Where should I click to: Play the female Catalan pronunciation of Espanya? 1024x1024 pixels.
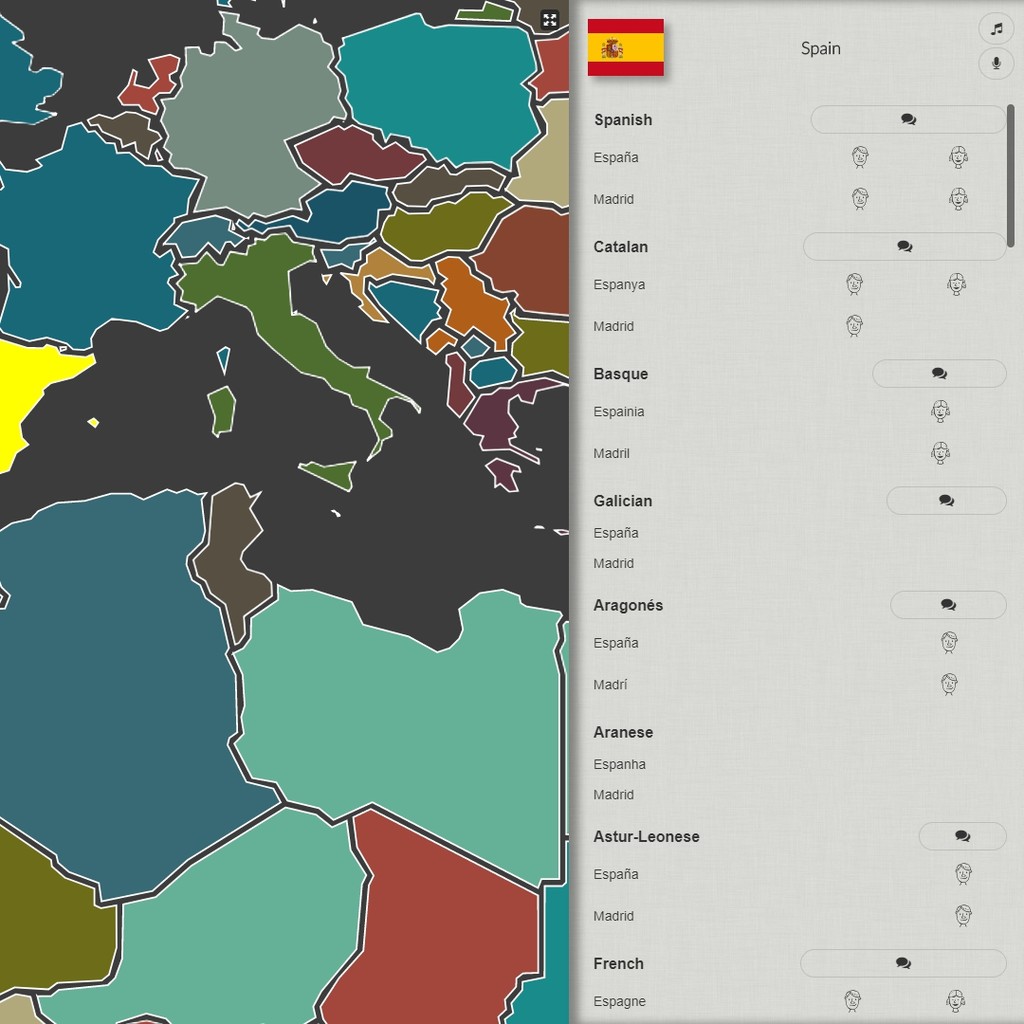point(956,284)
